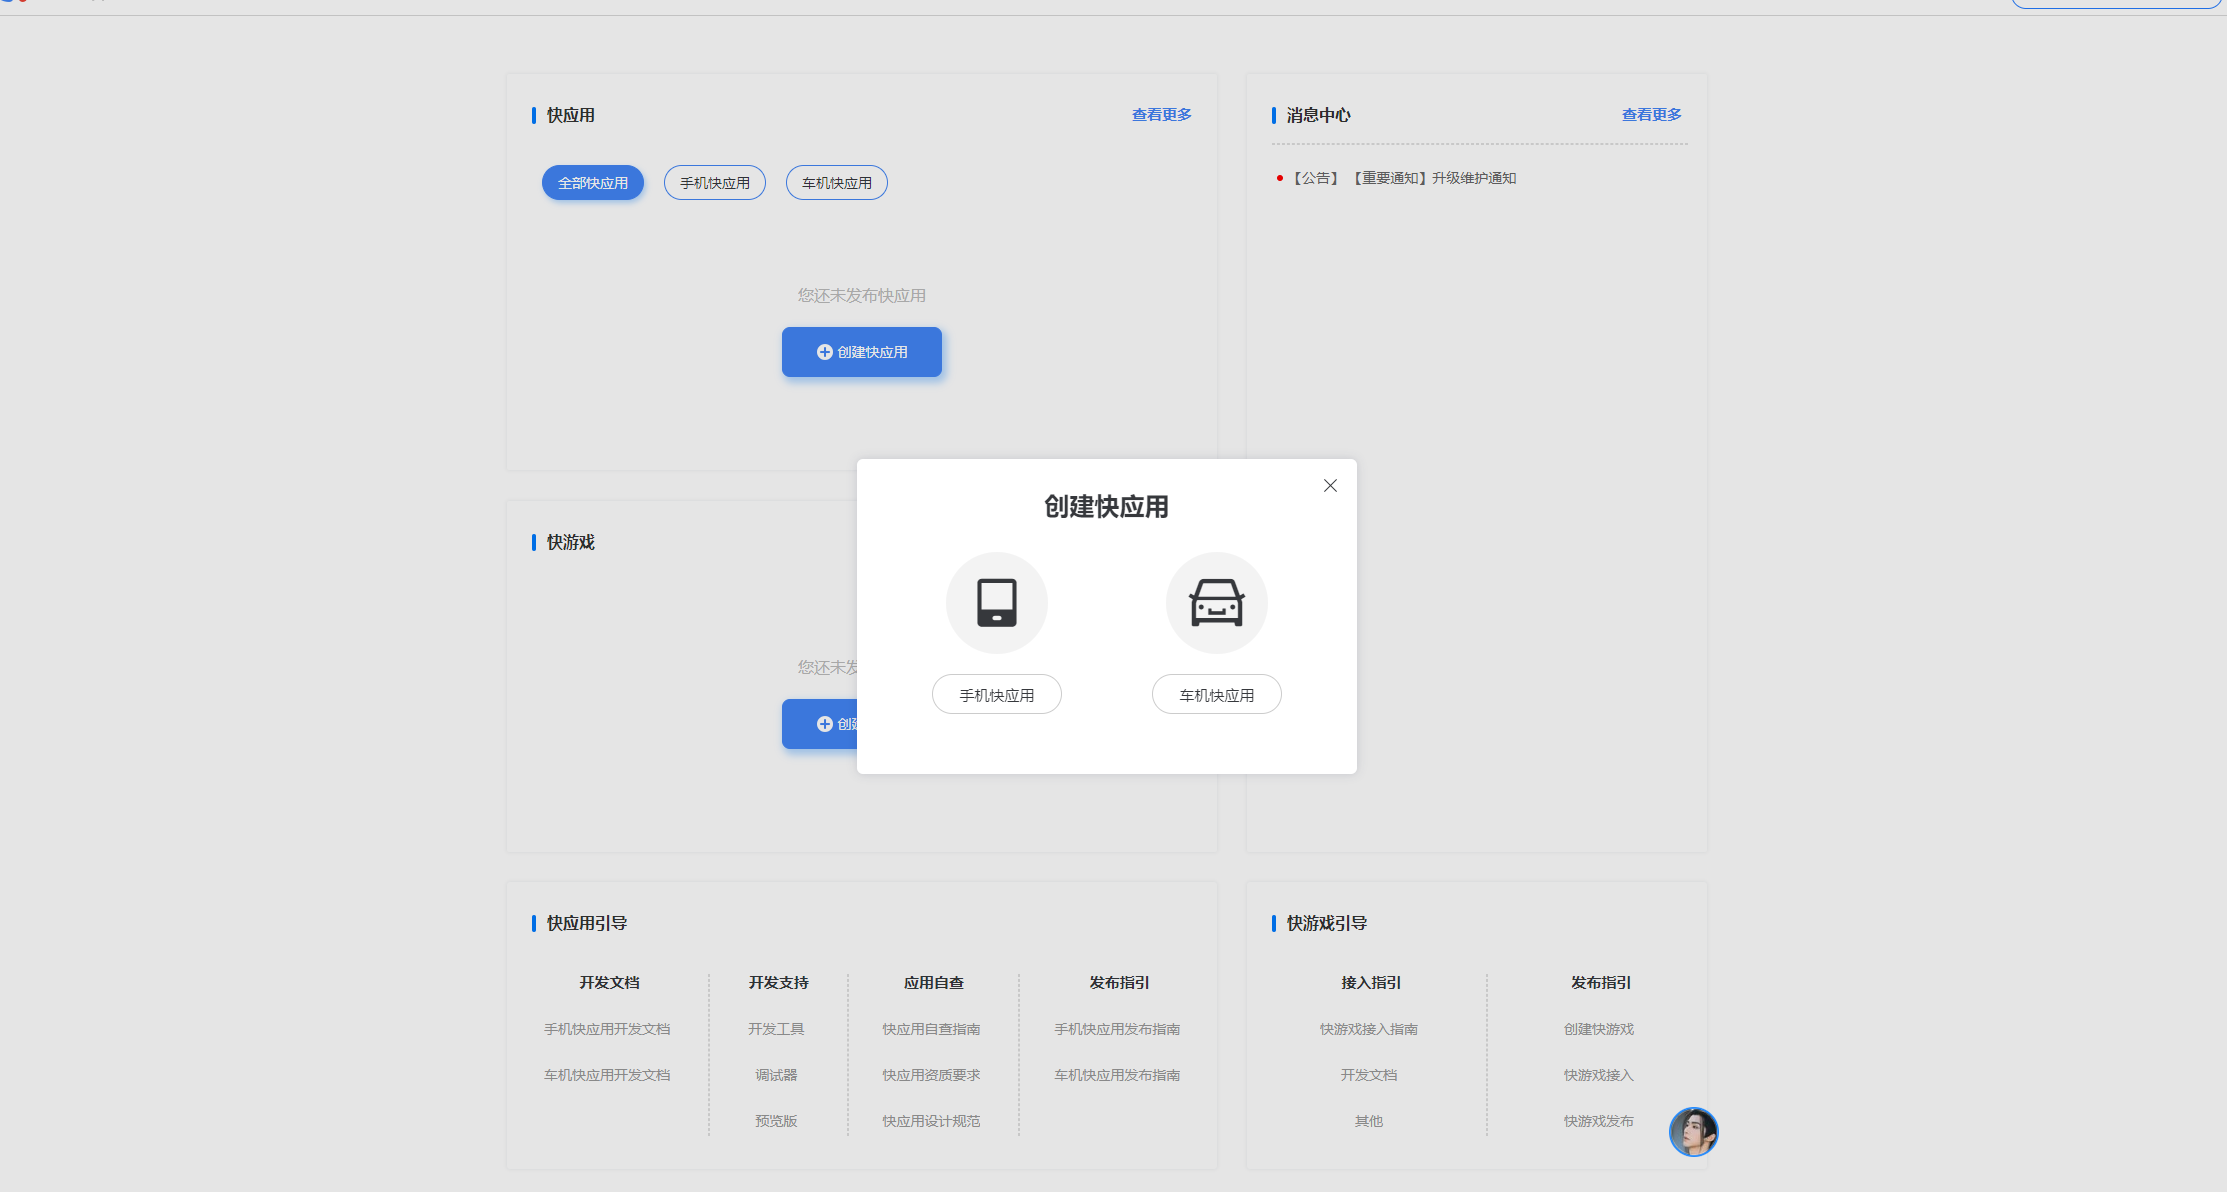The image size is (2227, 1192).
Task: Open 手机快应用开发文档 link
Action: (607, 1029)
